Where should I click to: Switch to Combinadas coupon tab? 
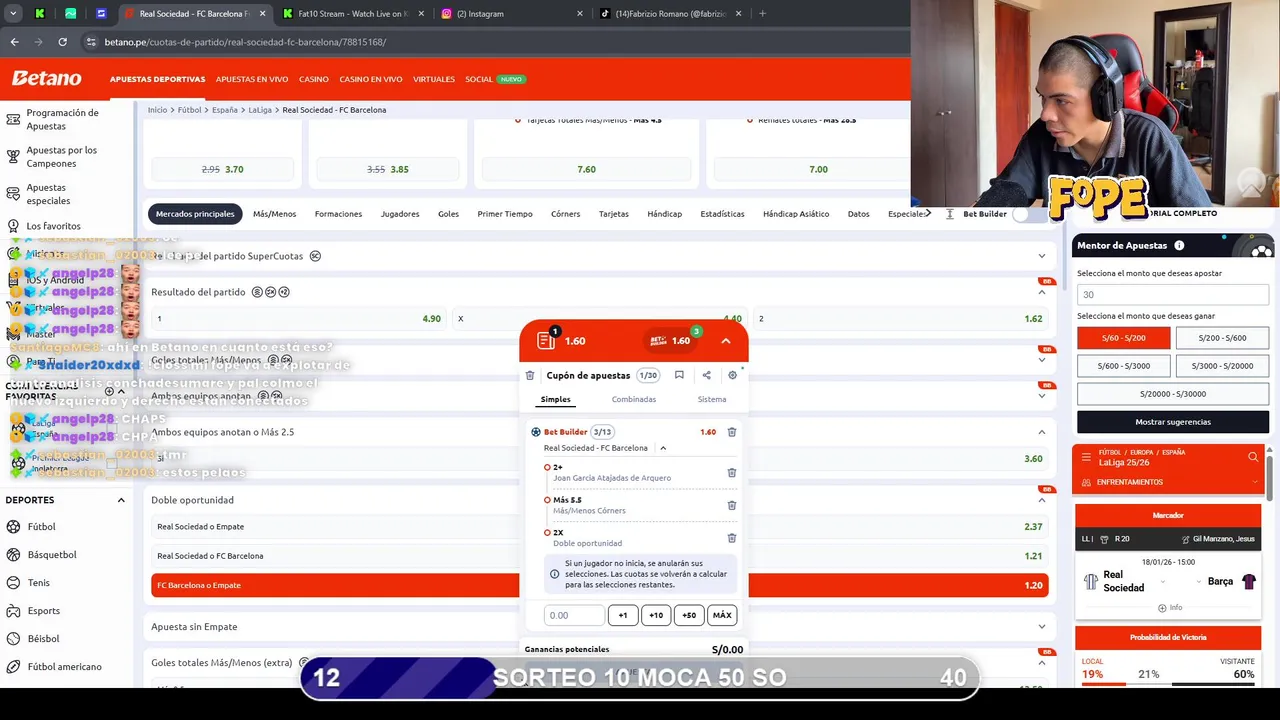pos(634,399)
